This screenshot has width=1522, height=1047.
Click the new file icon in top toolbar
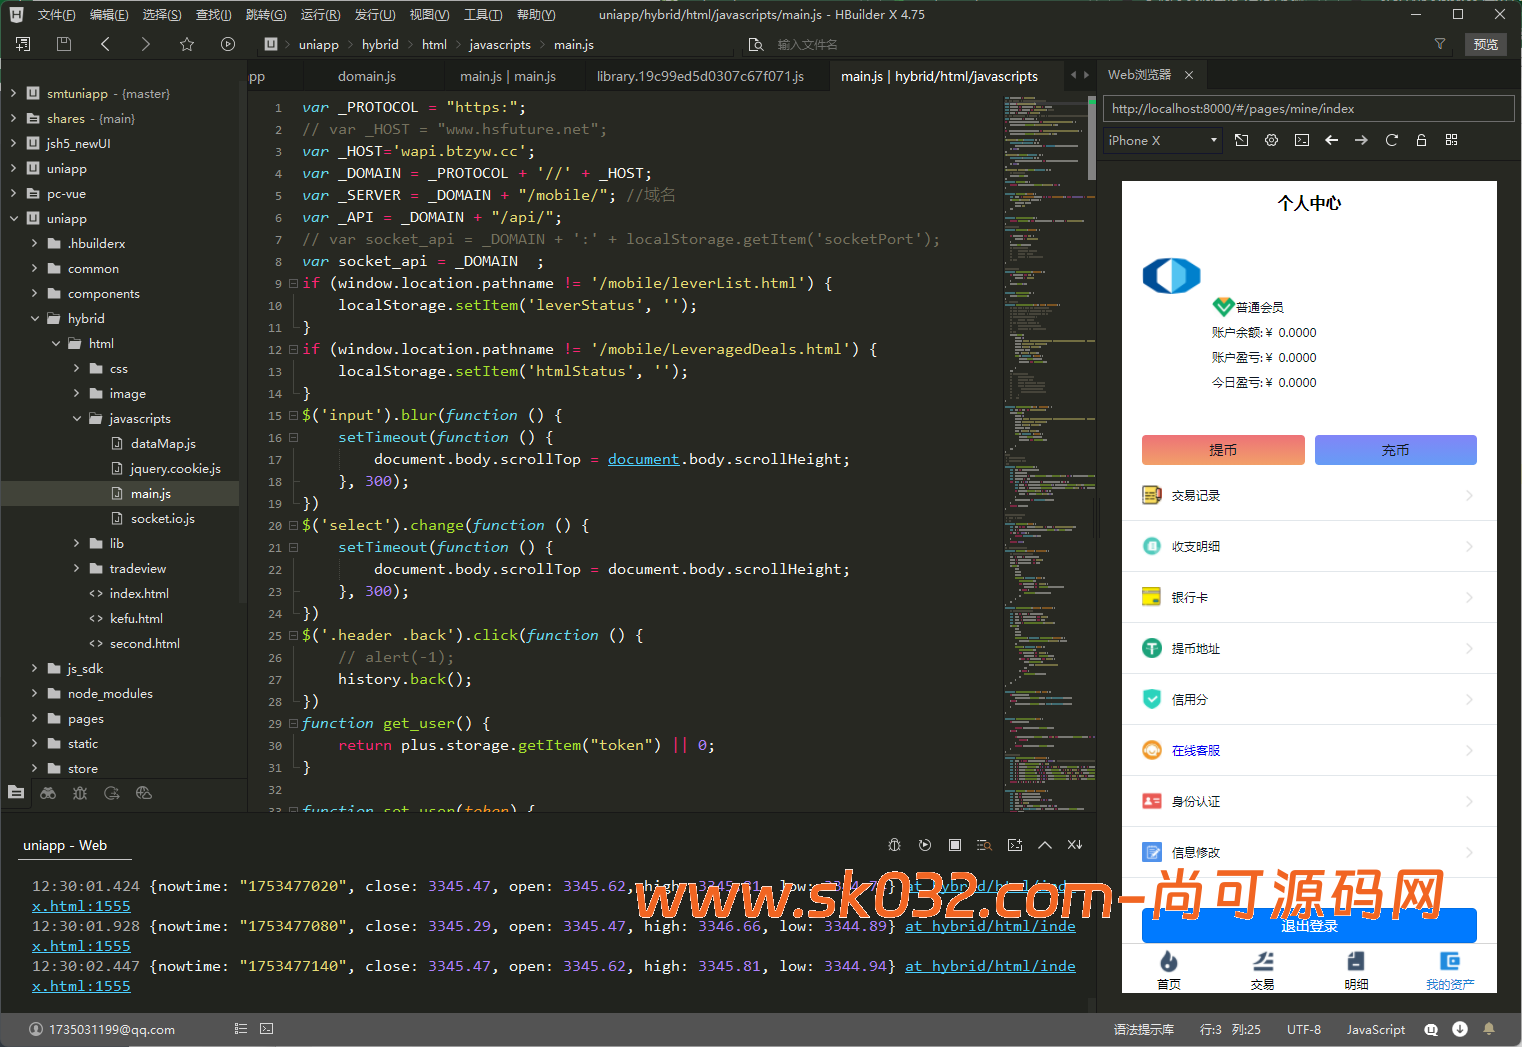23,44
